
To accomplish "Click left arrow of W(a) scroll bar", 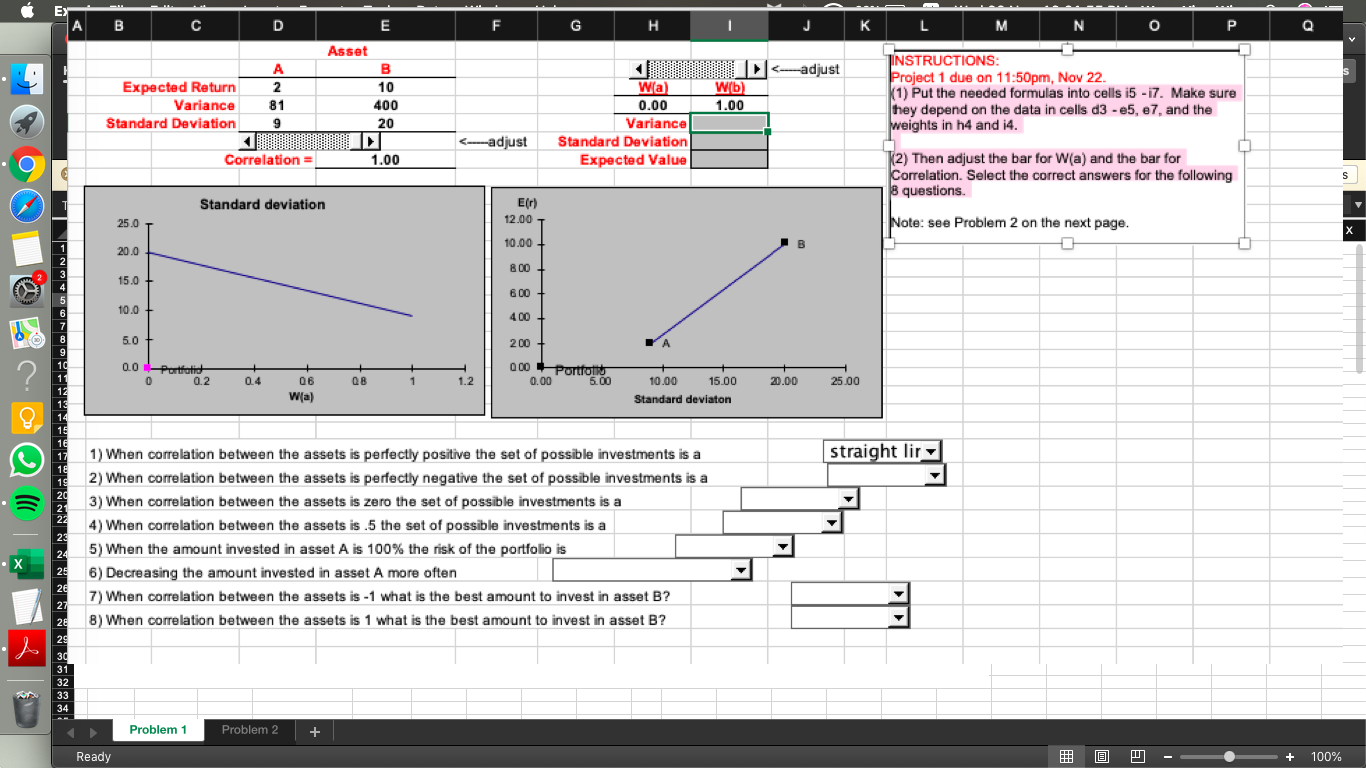I will point(637,68).
